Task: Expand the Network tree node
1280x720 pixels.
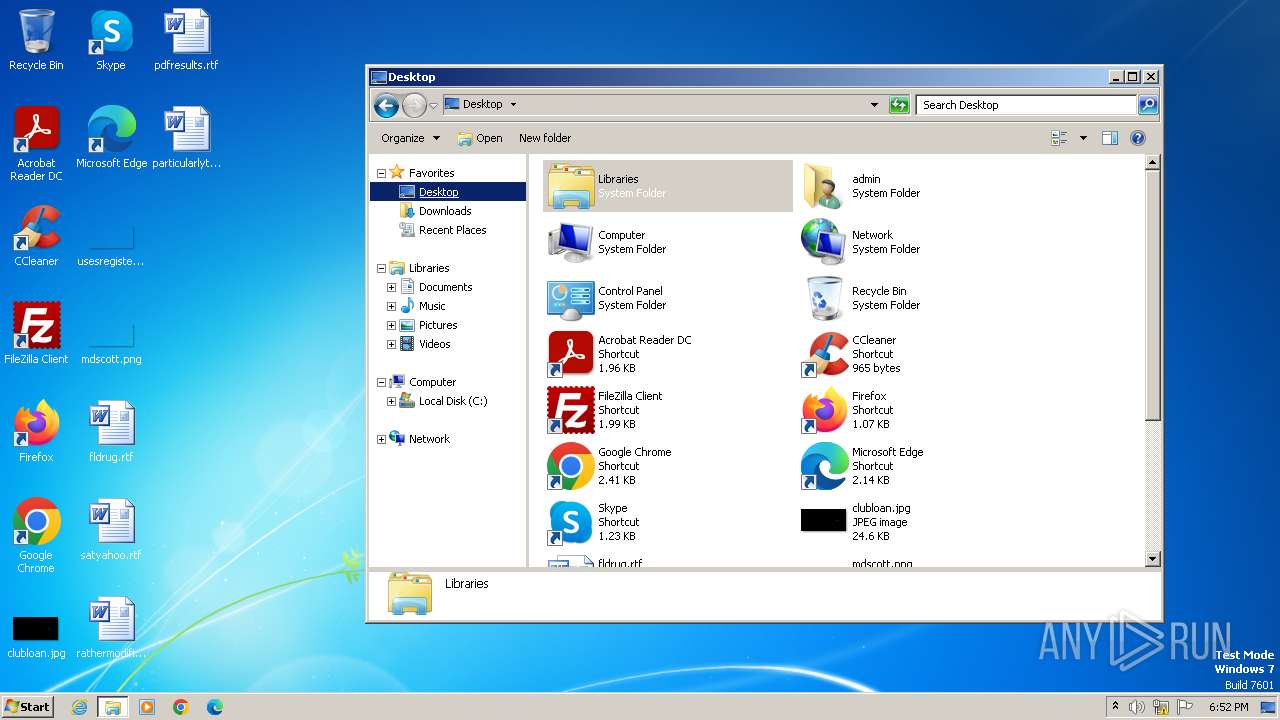Action: [x=381, y=439]
